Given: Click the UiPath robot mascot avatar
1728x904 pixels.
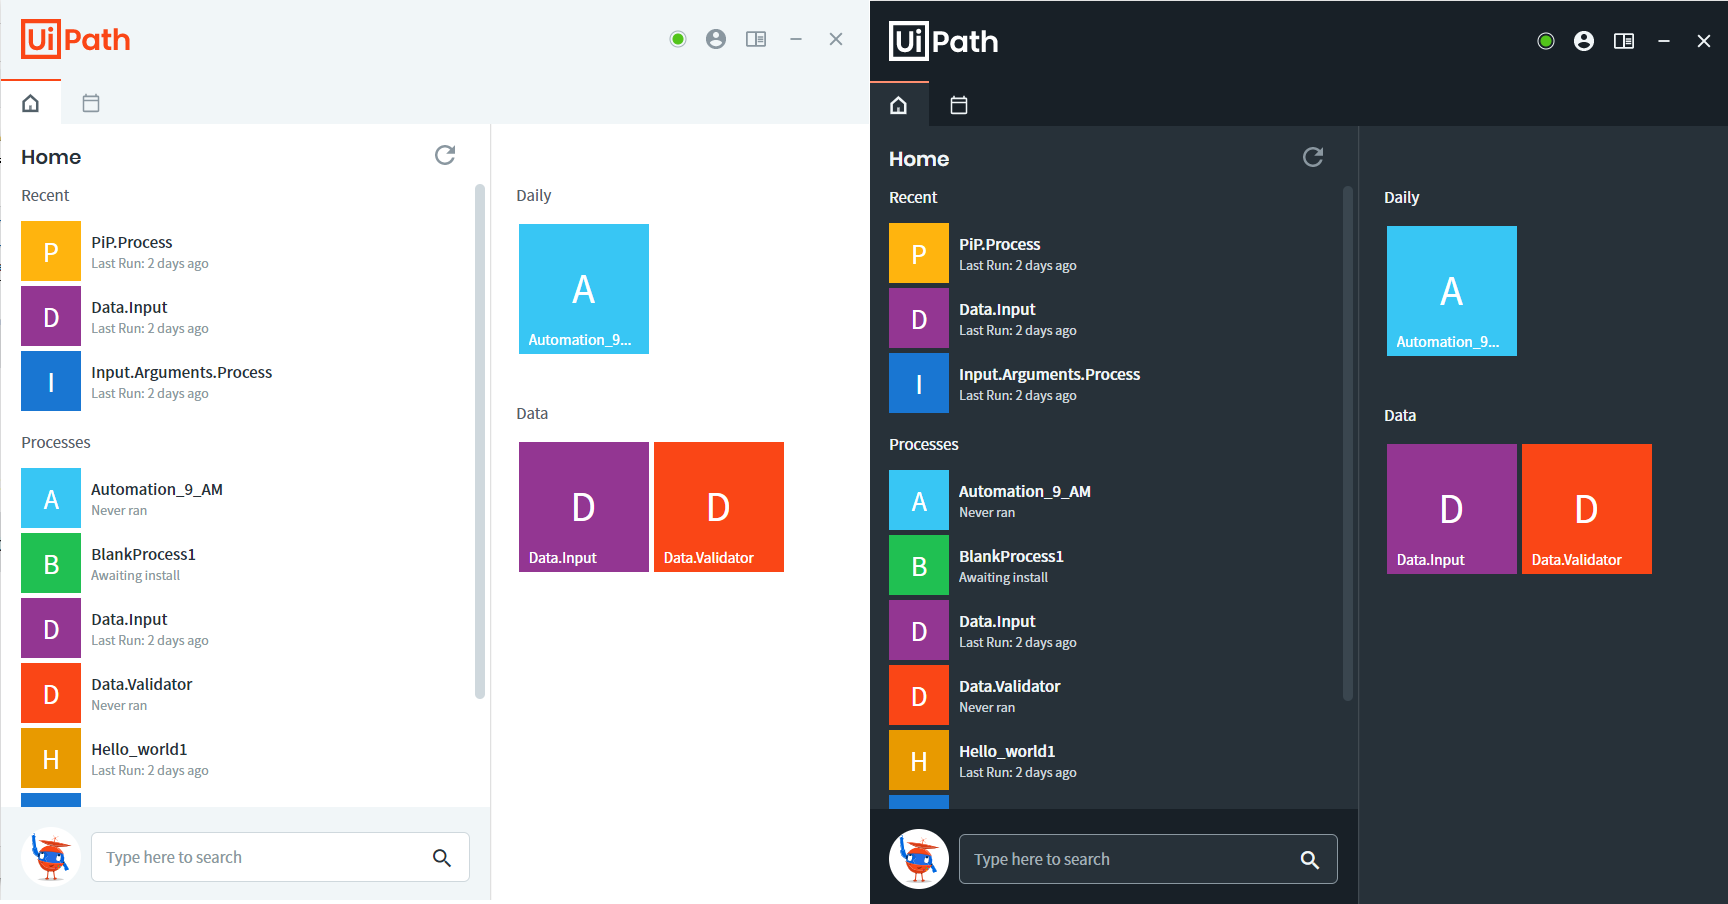Looking at the screenshot, I should click(x=918, y=858).
